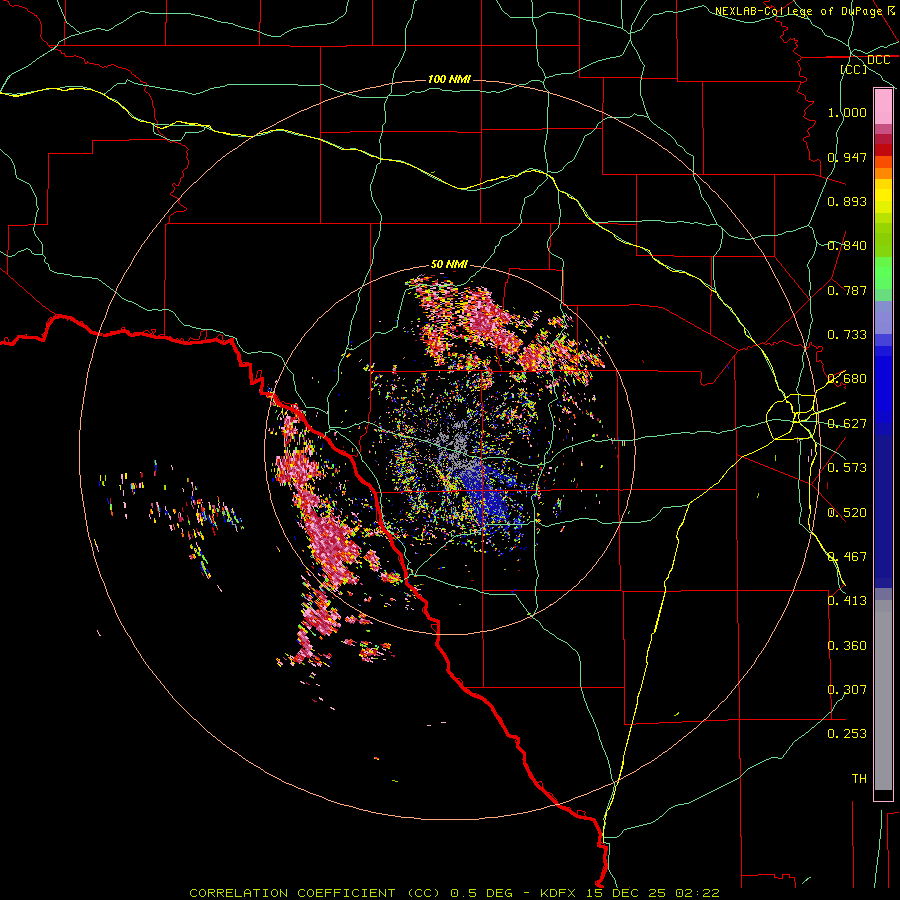Click the 0.5 DEG elevation text
Image resolution: width=900 pixels, height=900 pixels.
482,893
